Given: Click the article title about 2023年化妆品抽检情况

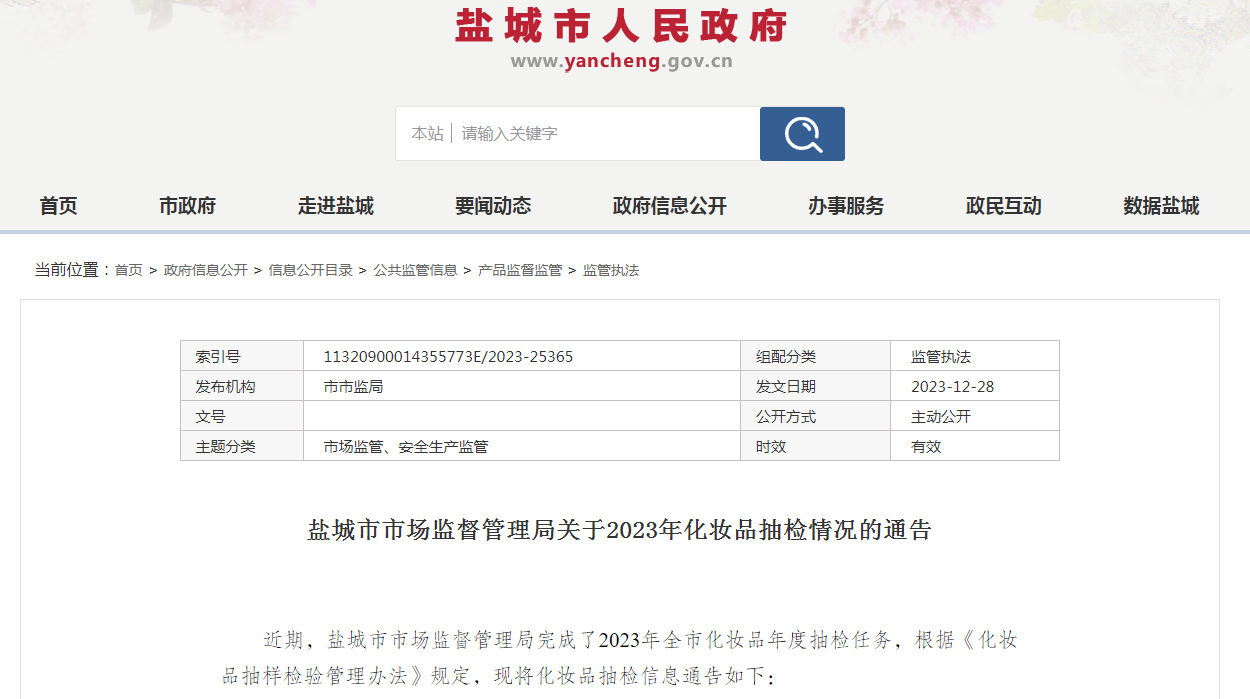Looking at the screenshot, I should click(620, 530).
